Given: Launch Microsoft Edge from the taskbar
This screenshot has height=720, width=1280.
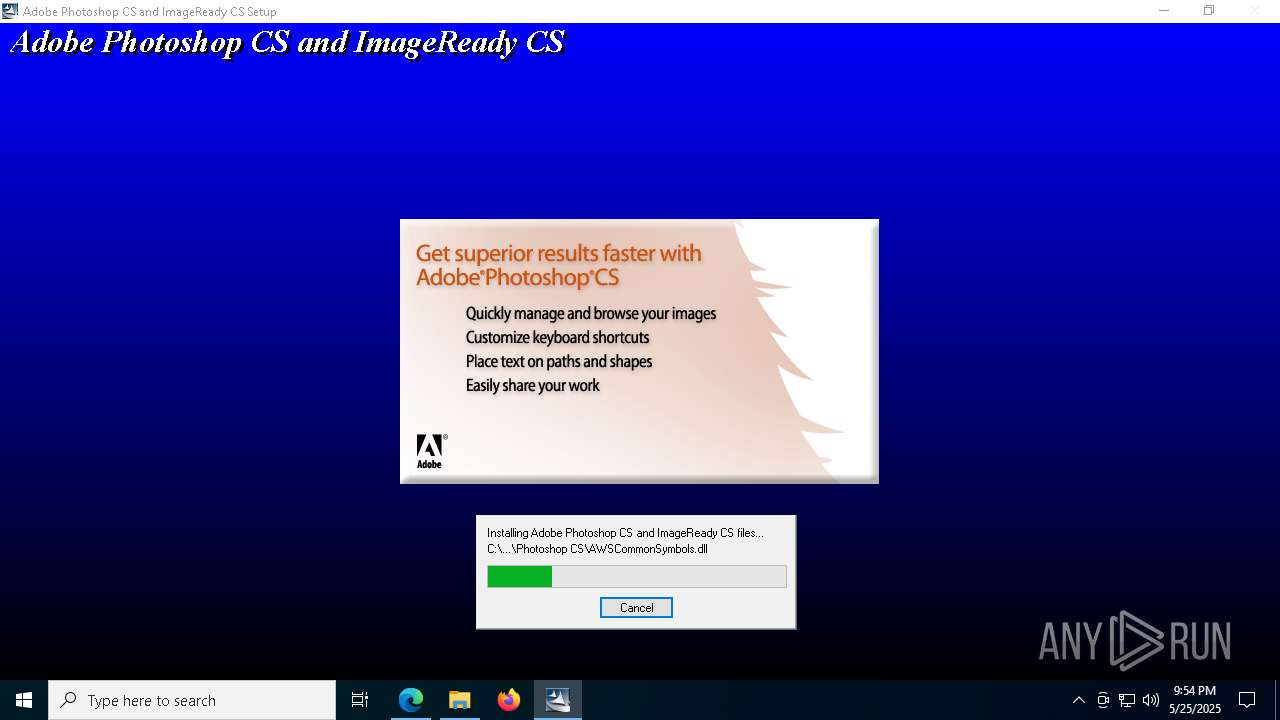Looking at the screenshot, I should coord(411,700).
